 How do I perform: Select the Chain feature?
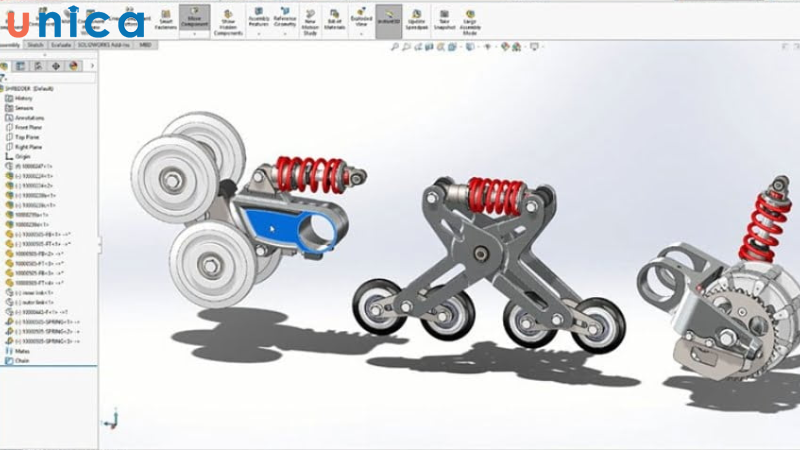point(17,361)
